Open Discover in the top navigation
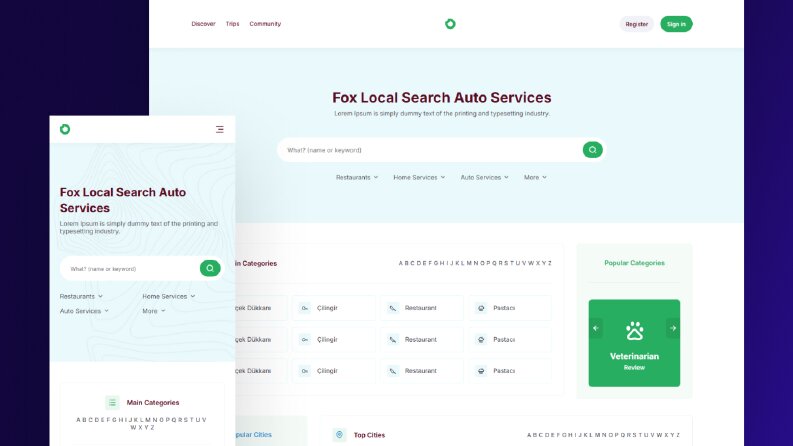The image size is (793, 446). 203,24
